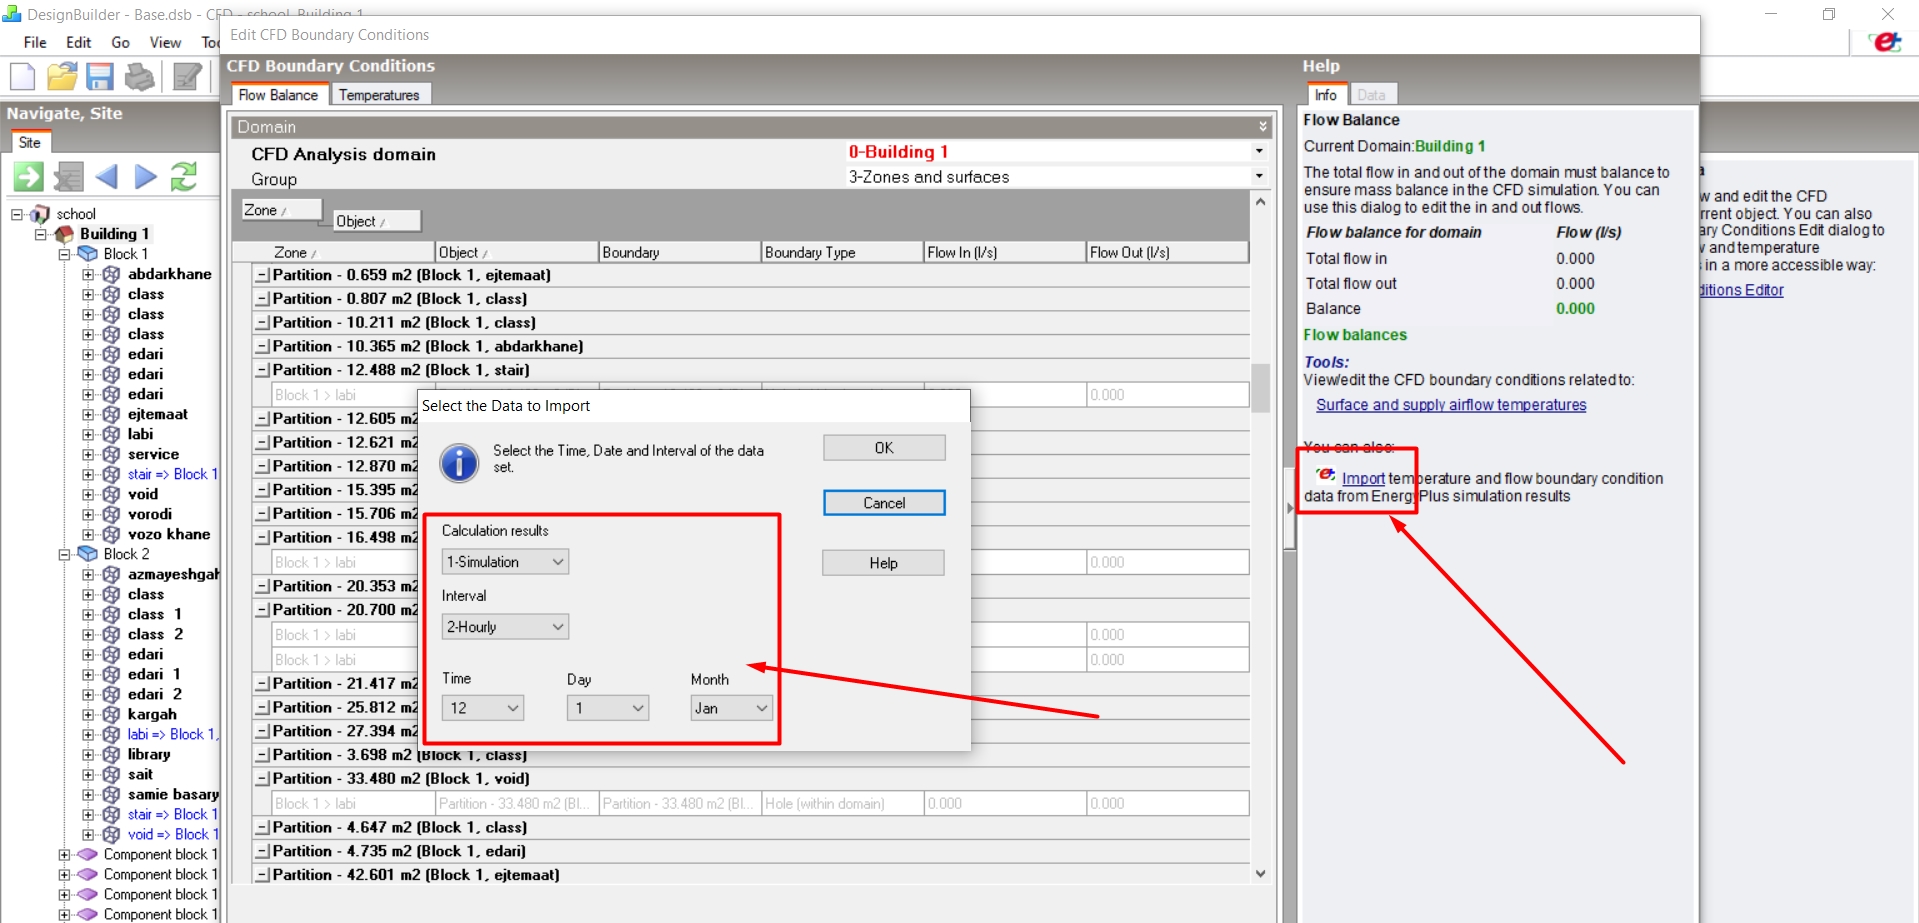Open the Interval 2-Hourly dropdown
Viewport: 1919px width, 923px height.
pyautogui.click(x=505, y=627)
